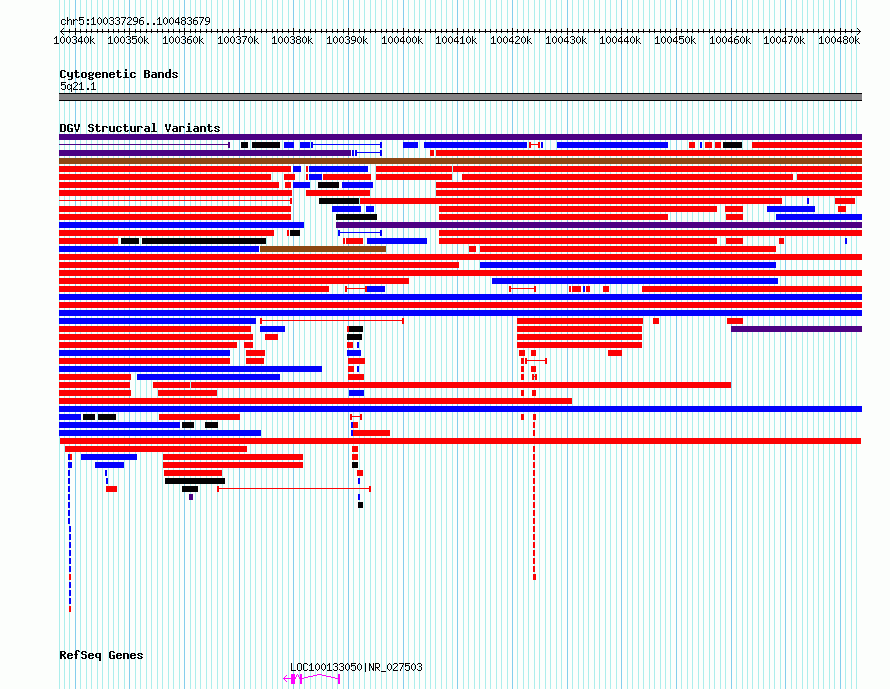Select the tiny purple variant square near 100362k
This screenshot has height=689, width=890.
click(x=191, y=497)
